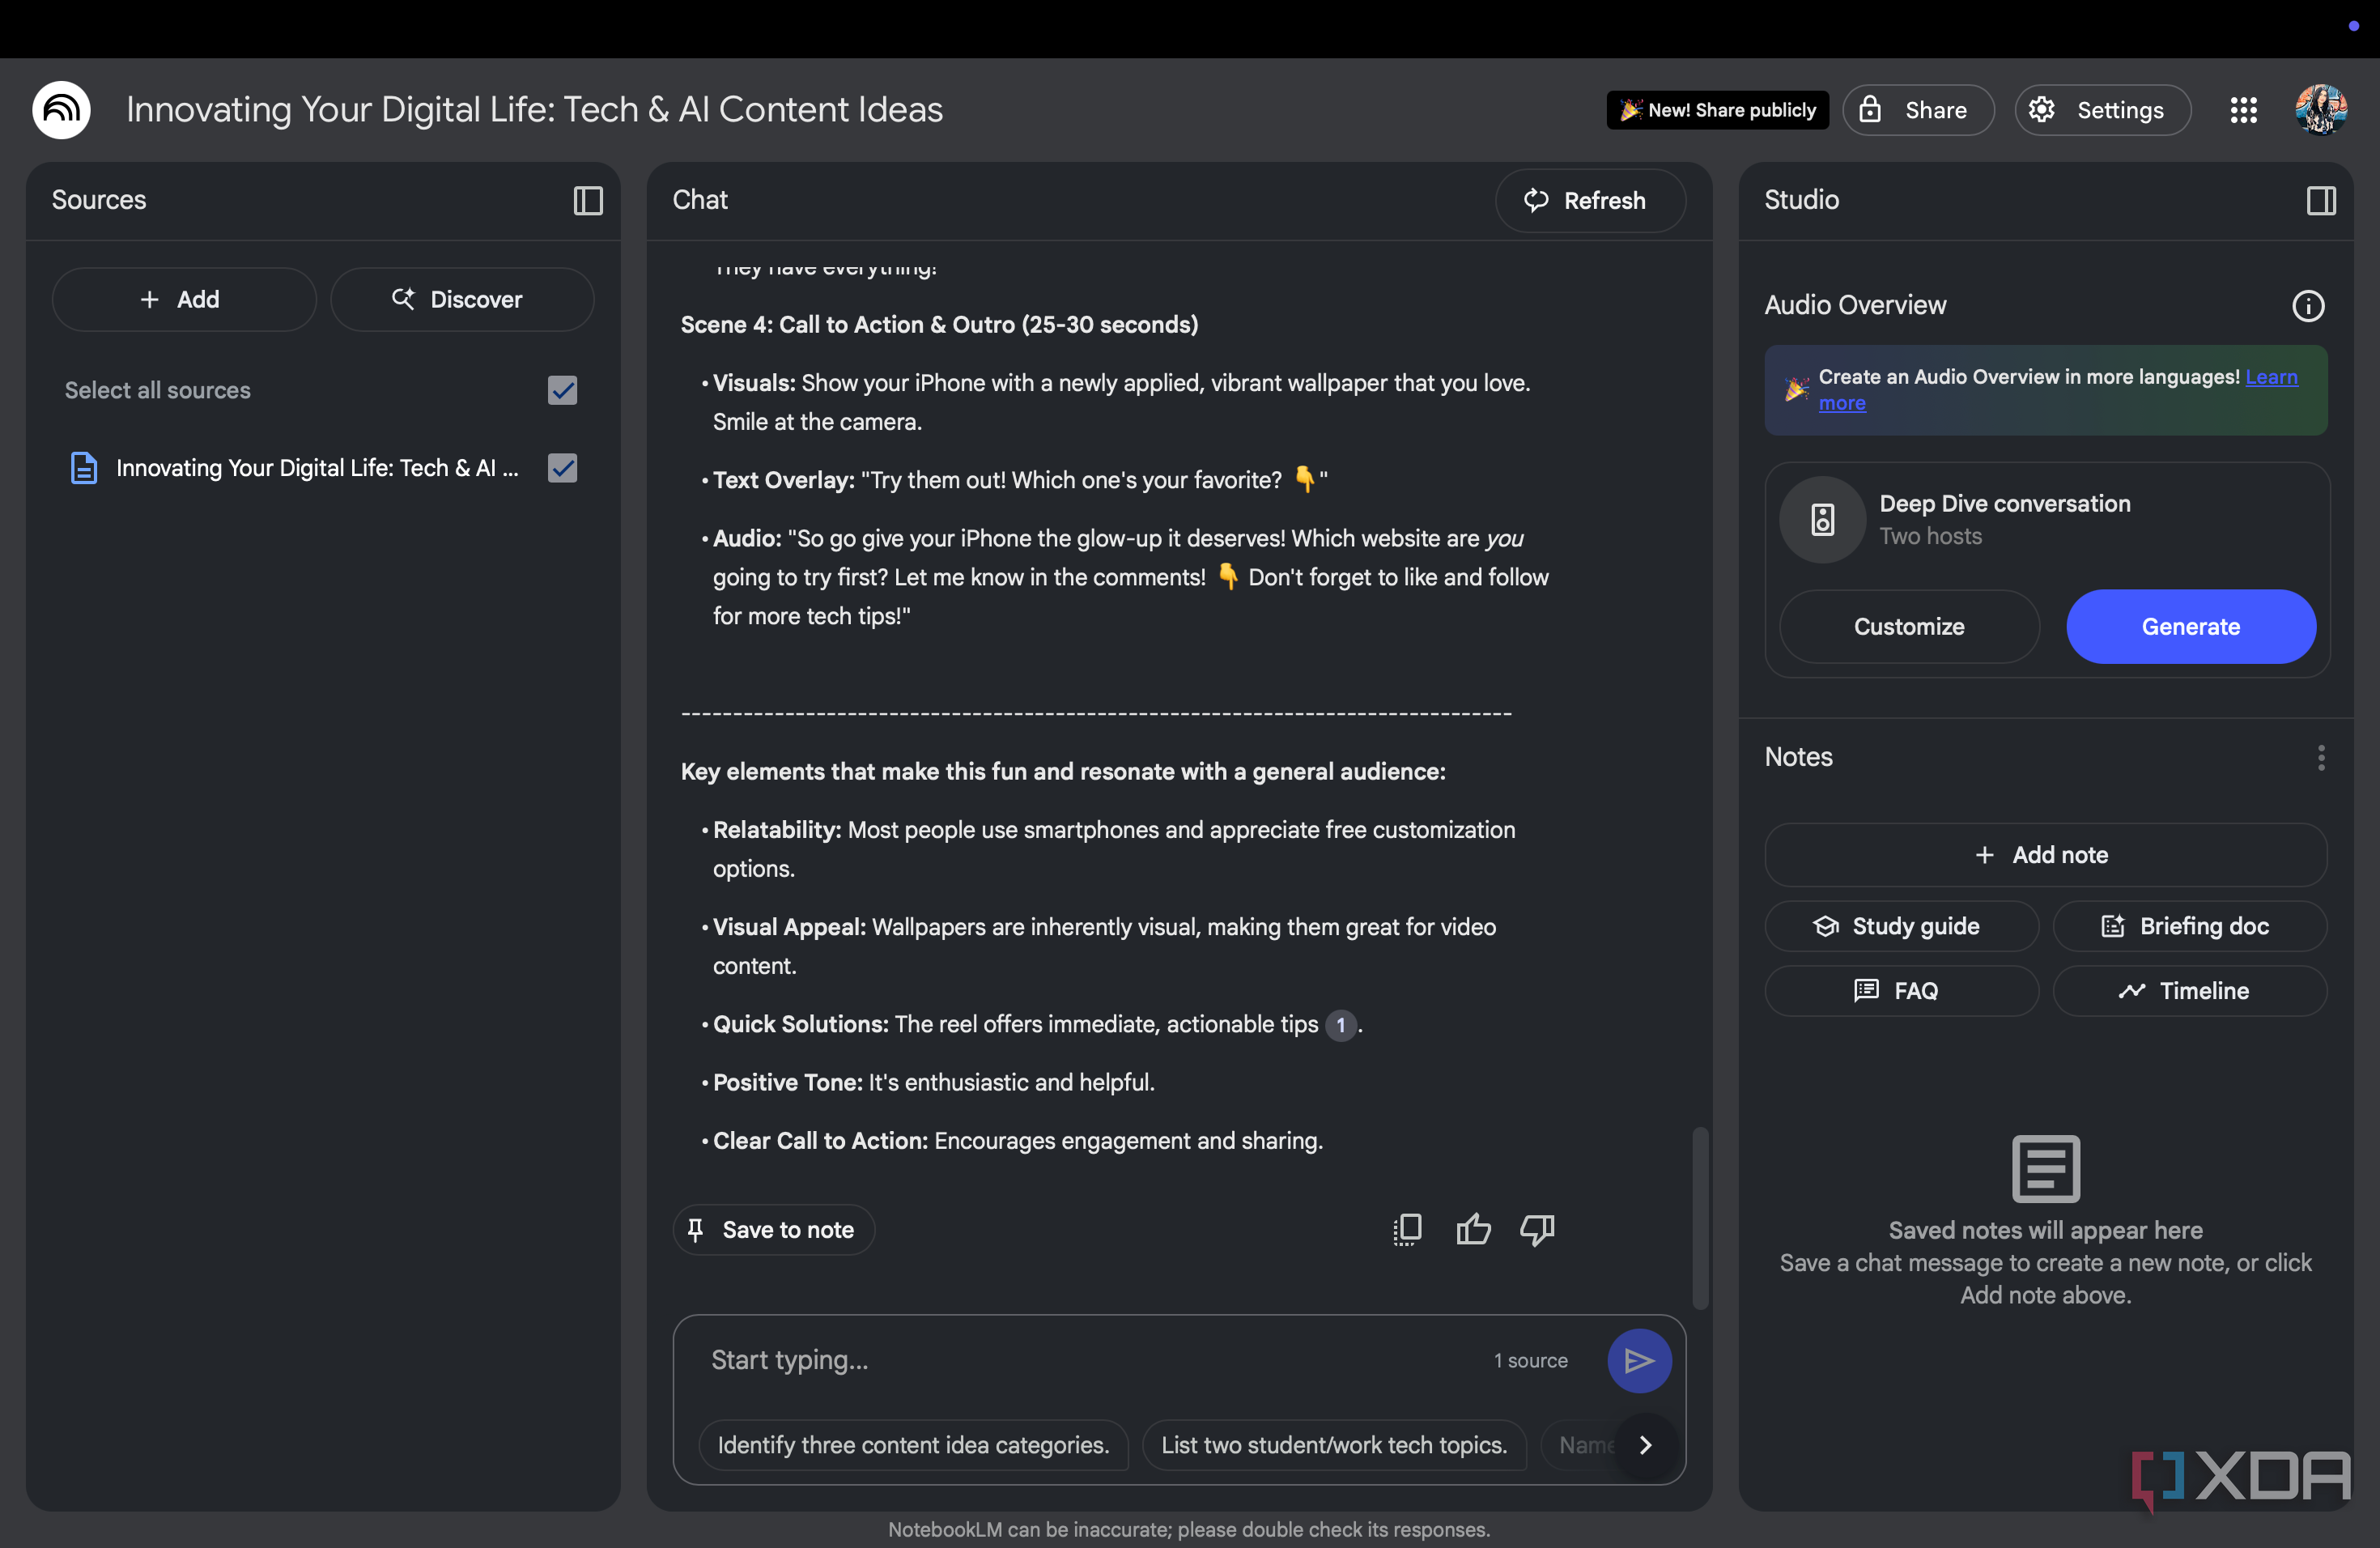The height and width of the screenshot is (1548, 2380).
Task: Refresh the chat
Action: click(x=1589, y=200)
